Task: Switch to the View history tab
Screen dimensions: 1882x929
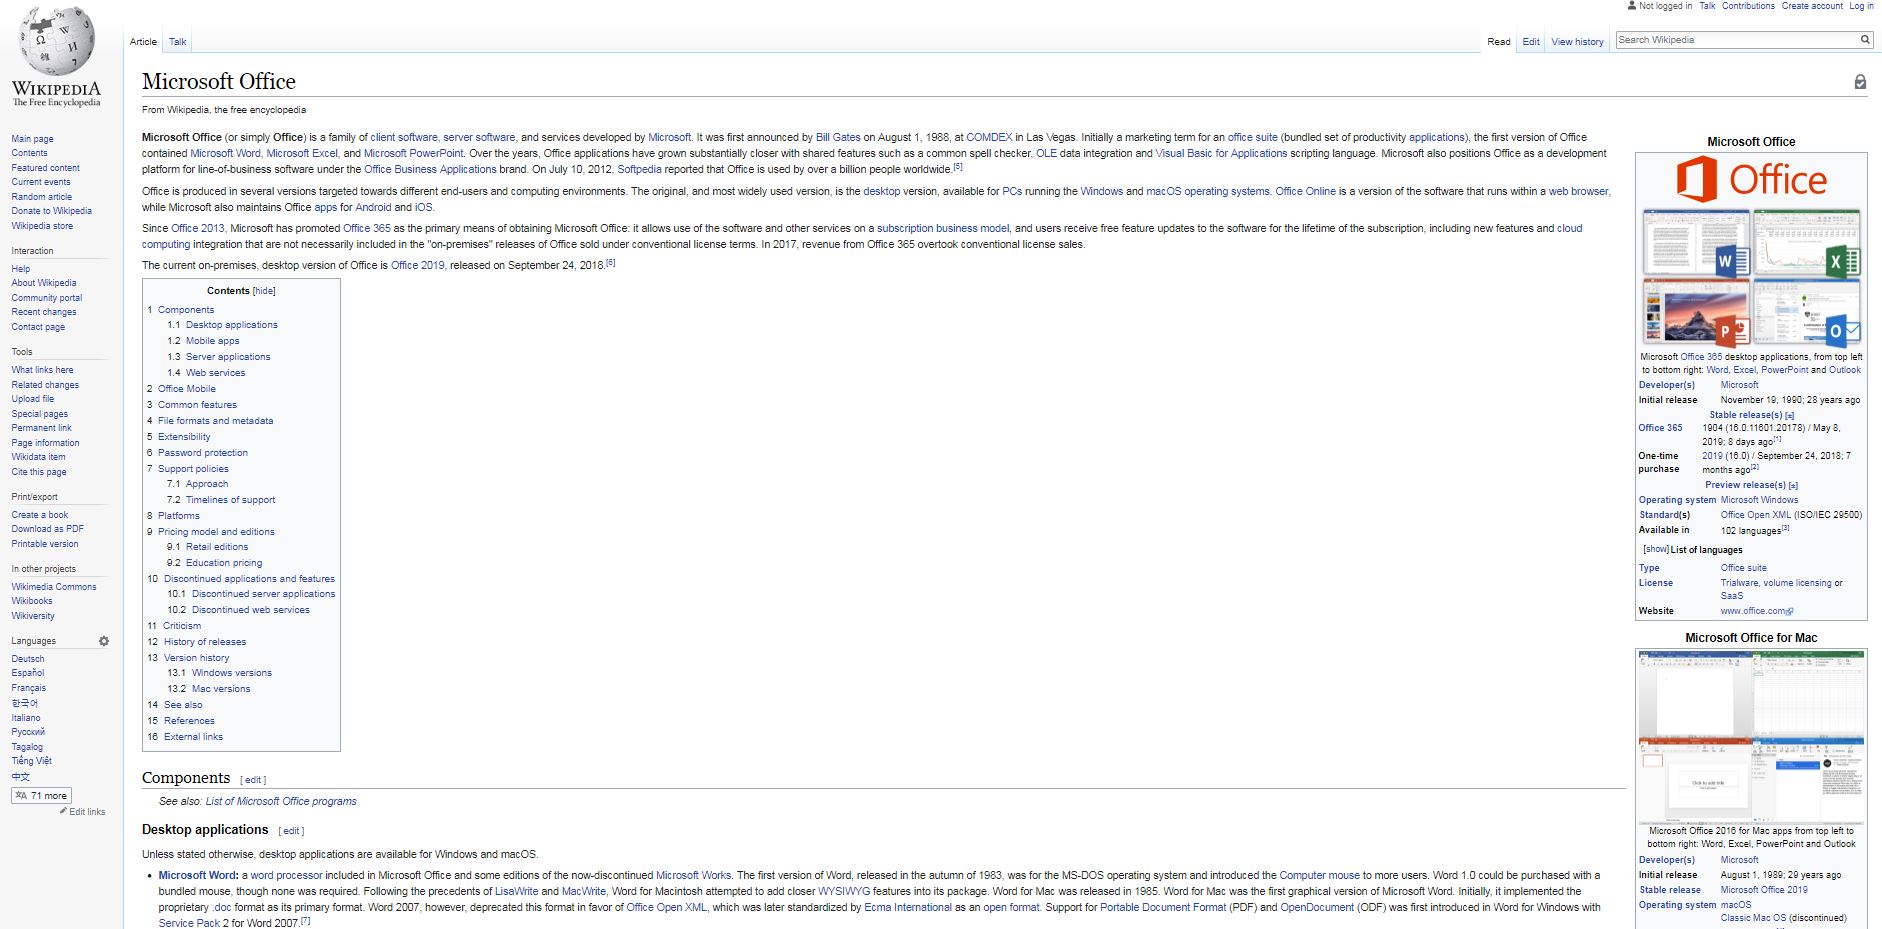Action: [x=1577, y=41]
